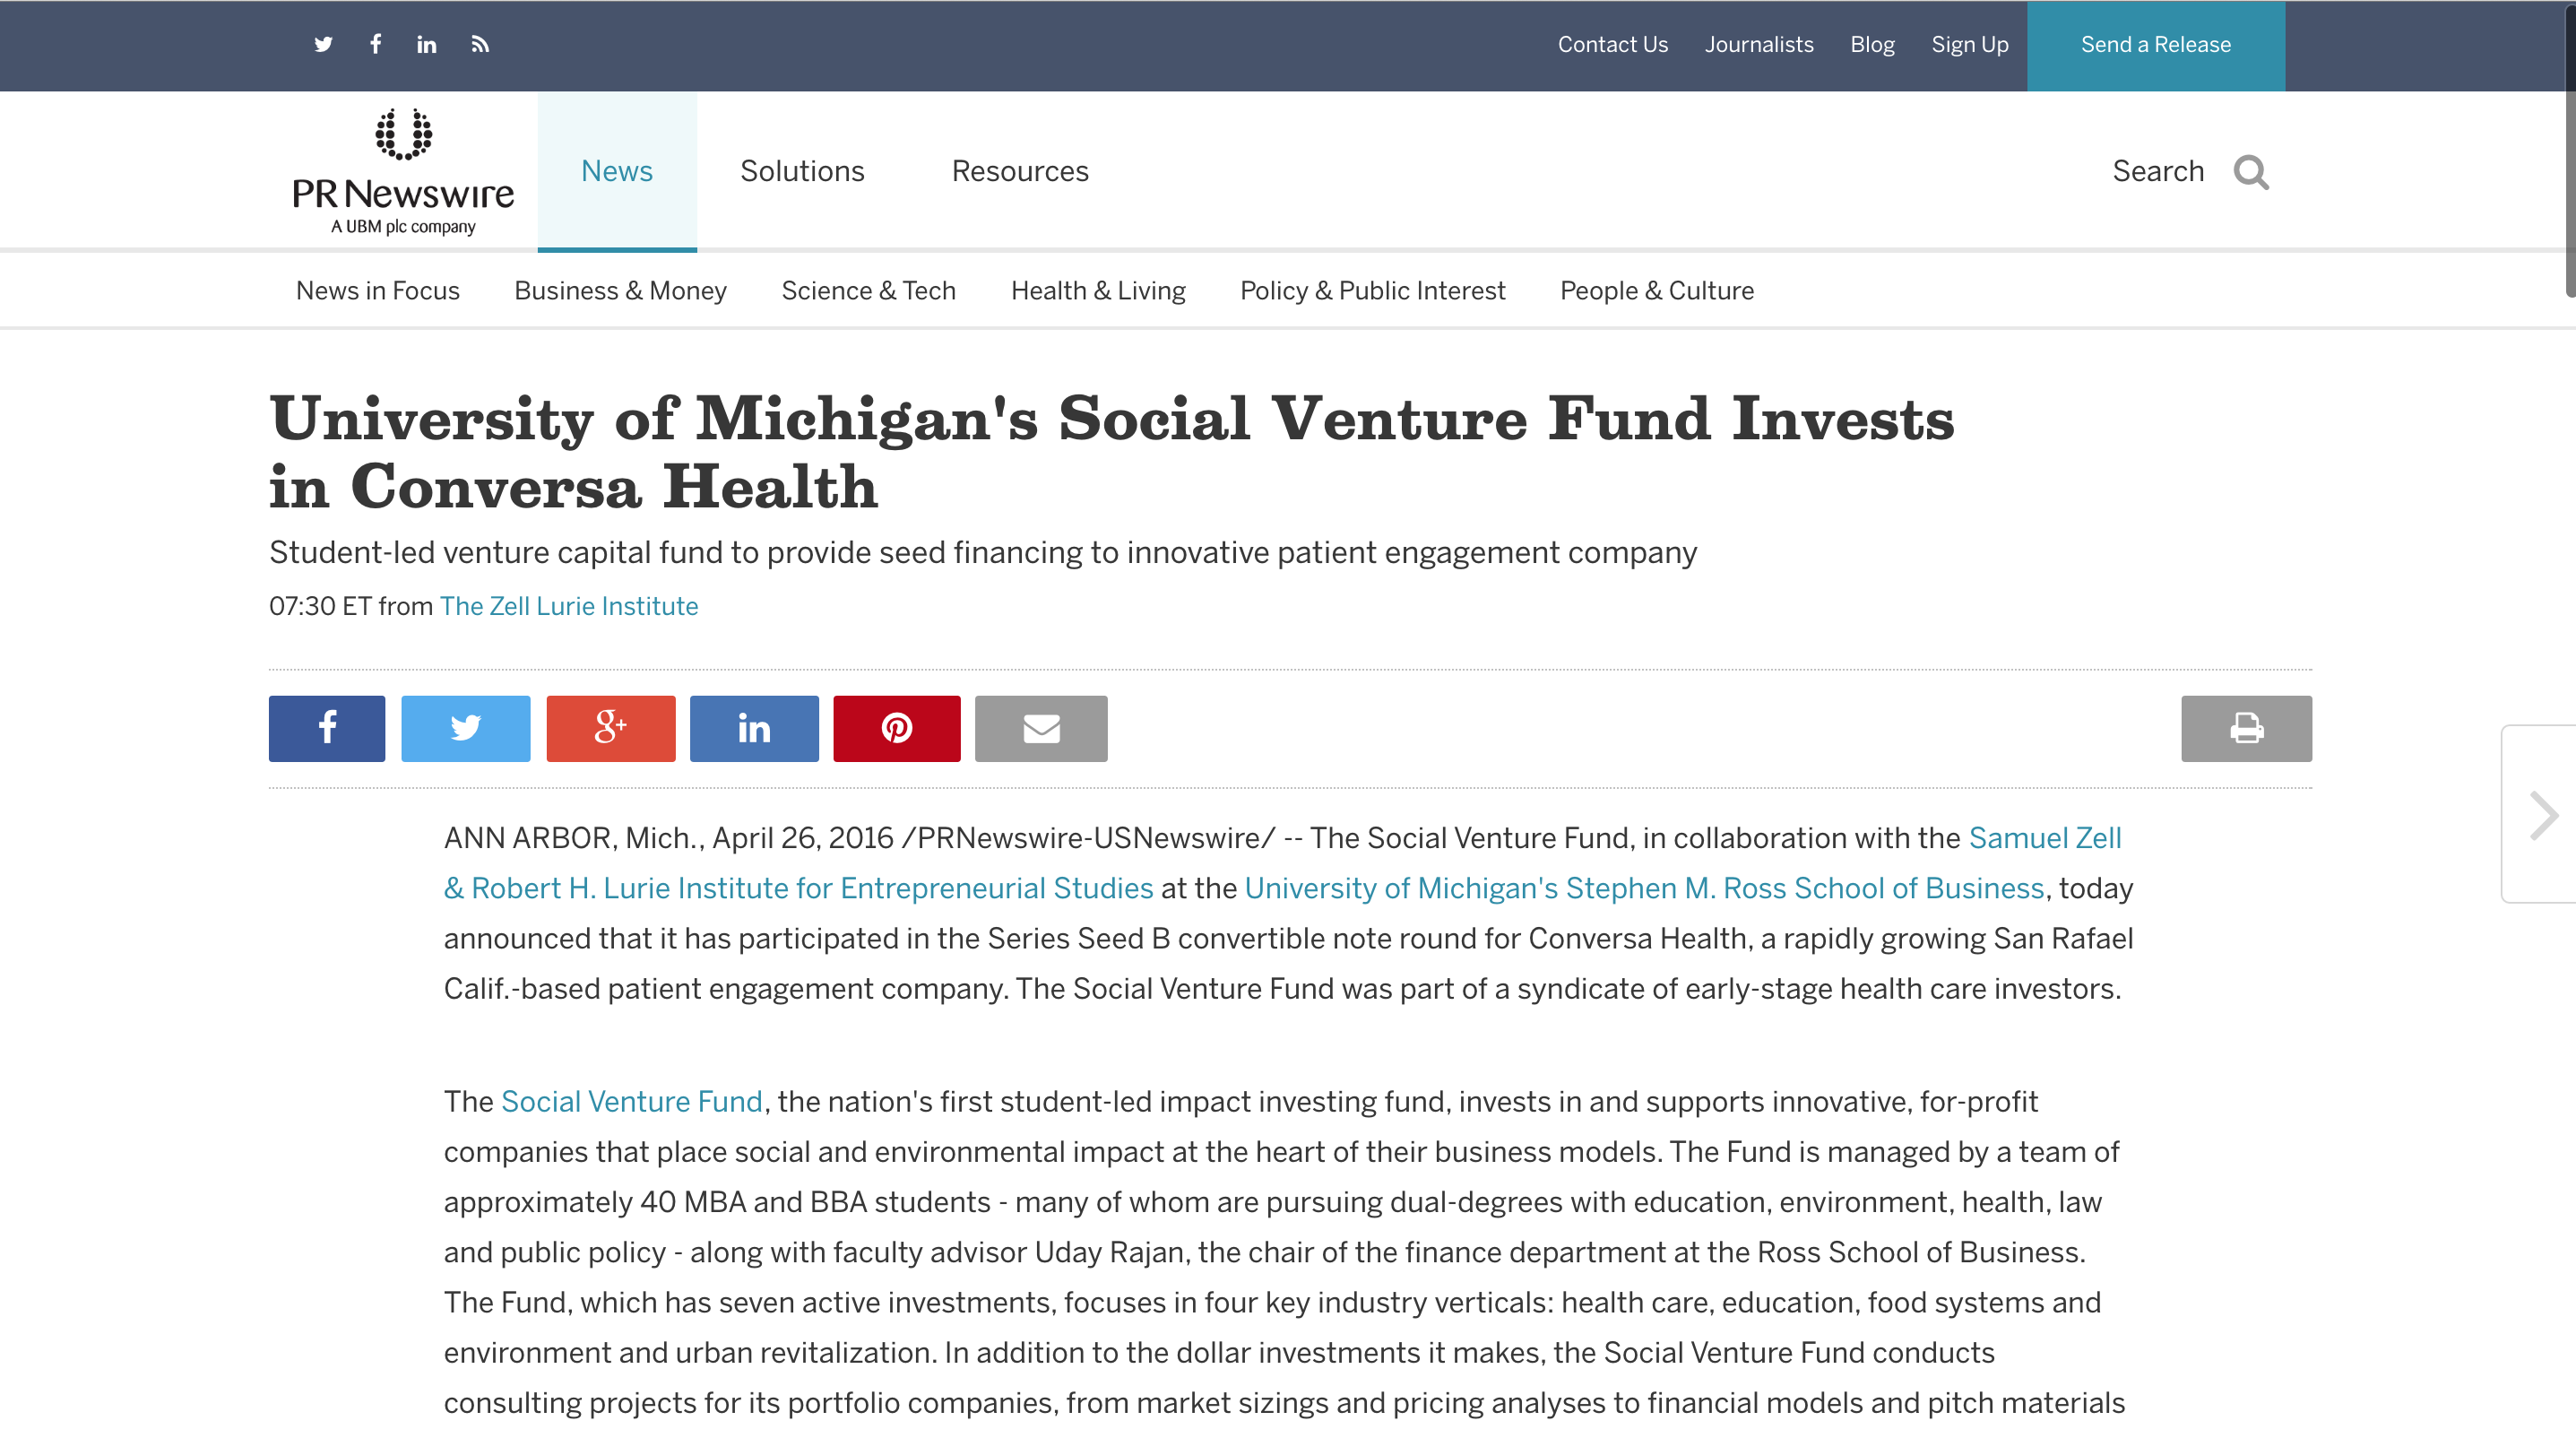The width and height of the screenshot is (2576, 1438).
Task: Click the Search magnifier icon
Action: [2251, 172]
